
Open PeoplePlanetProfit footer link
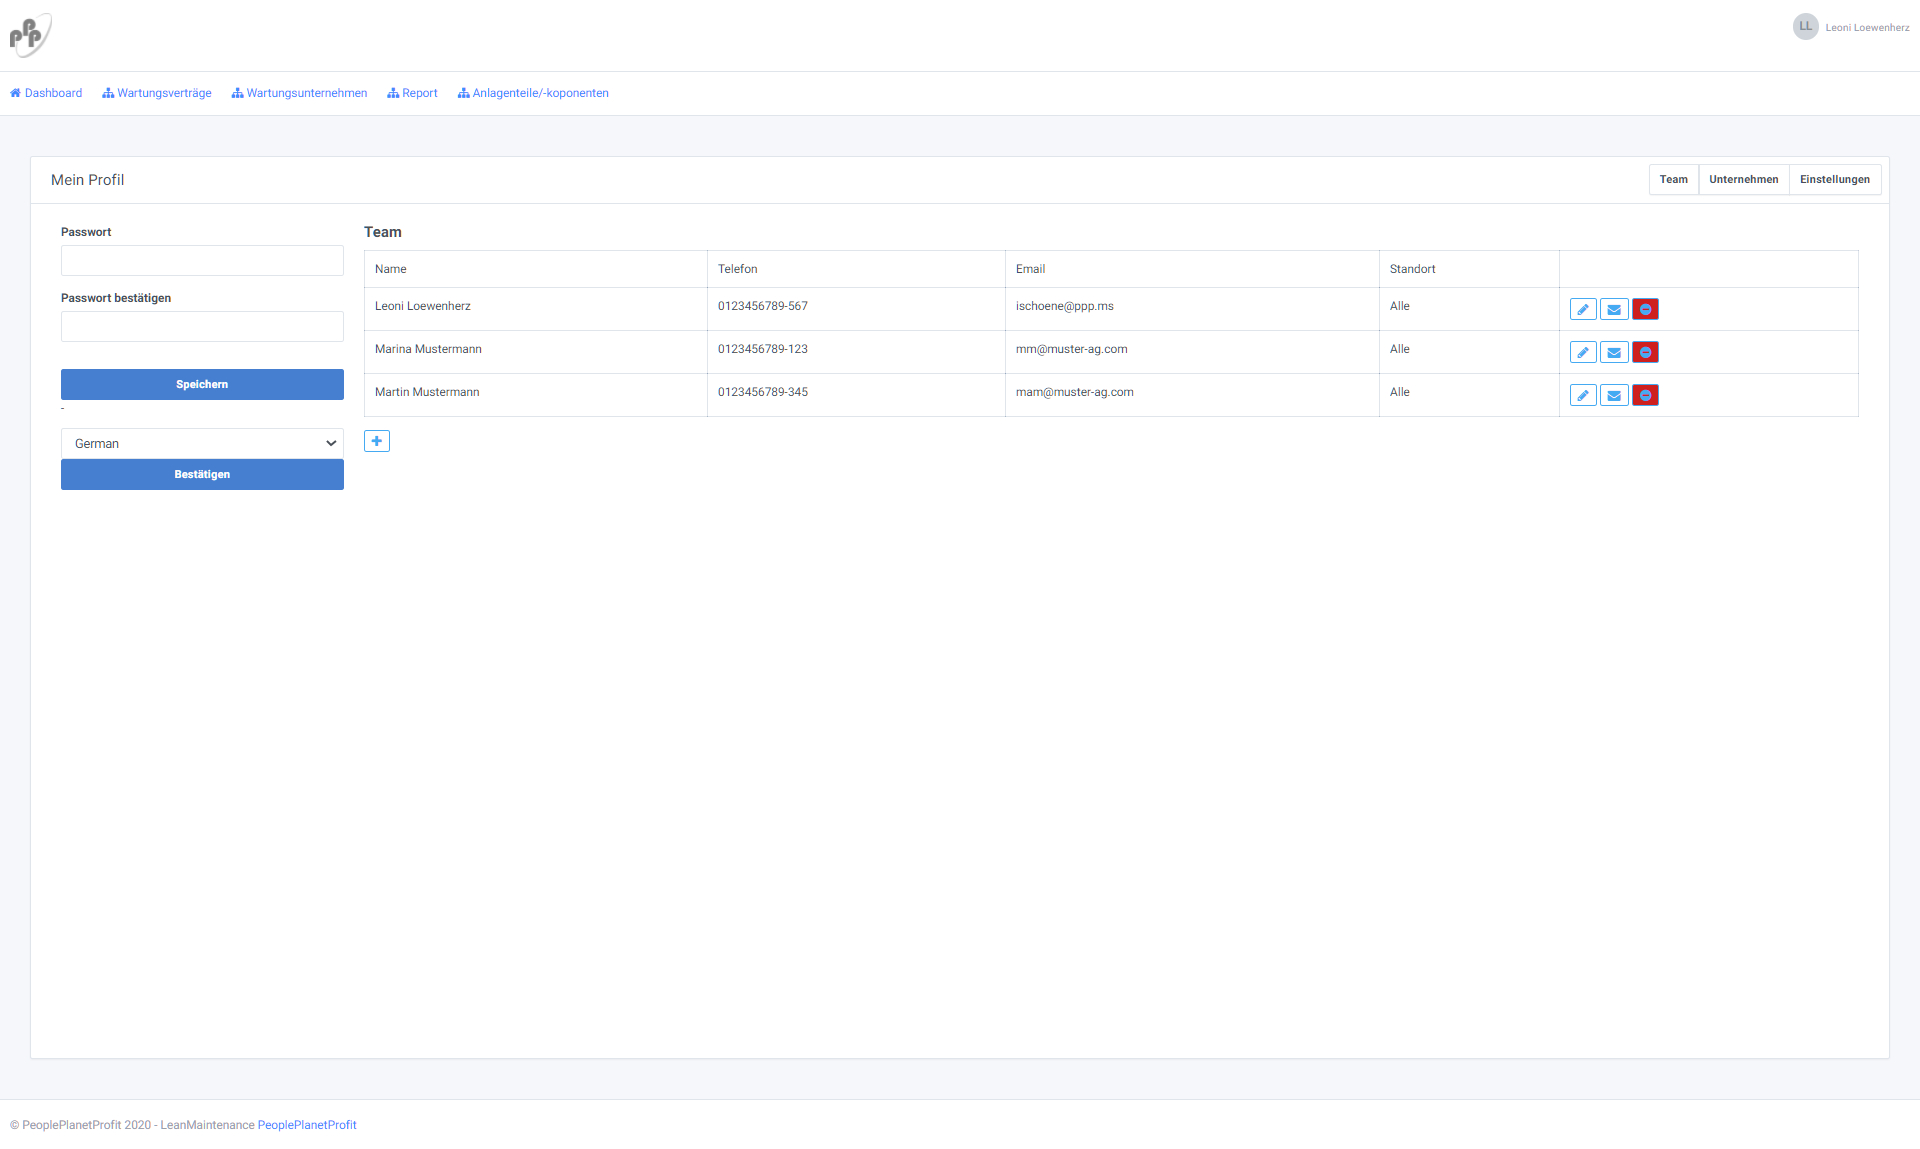(x=307, y=1125)
